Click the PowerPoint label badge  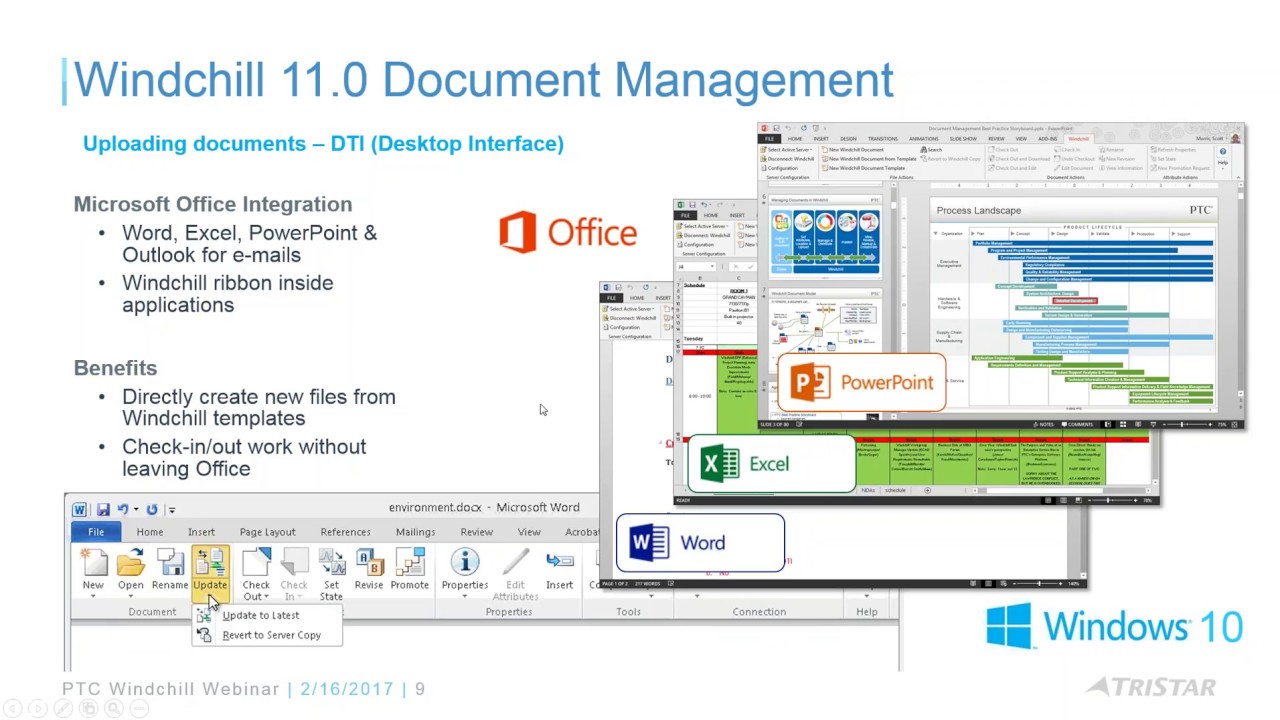[x=861, y=382]
